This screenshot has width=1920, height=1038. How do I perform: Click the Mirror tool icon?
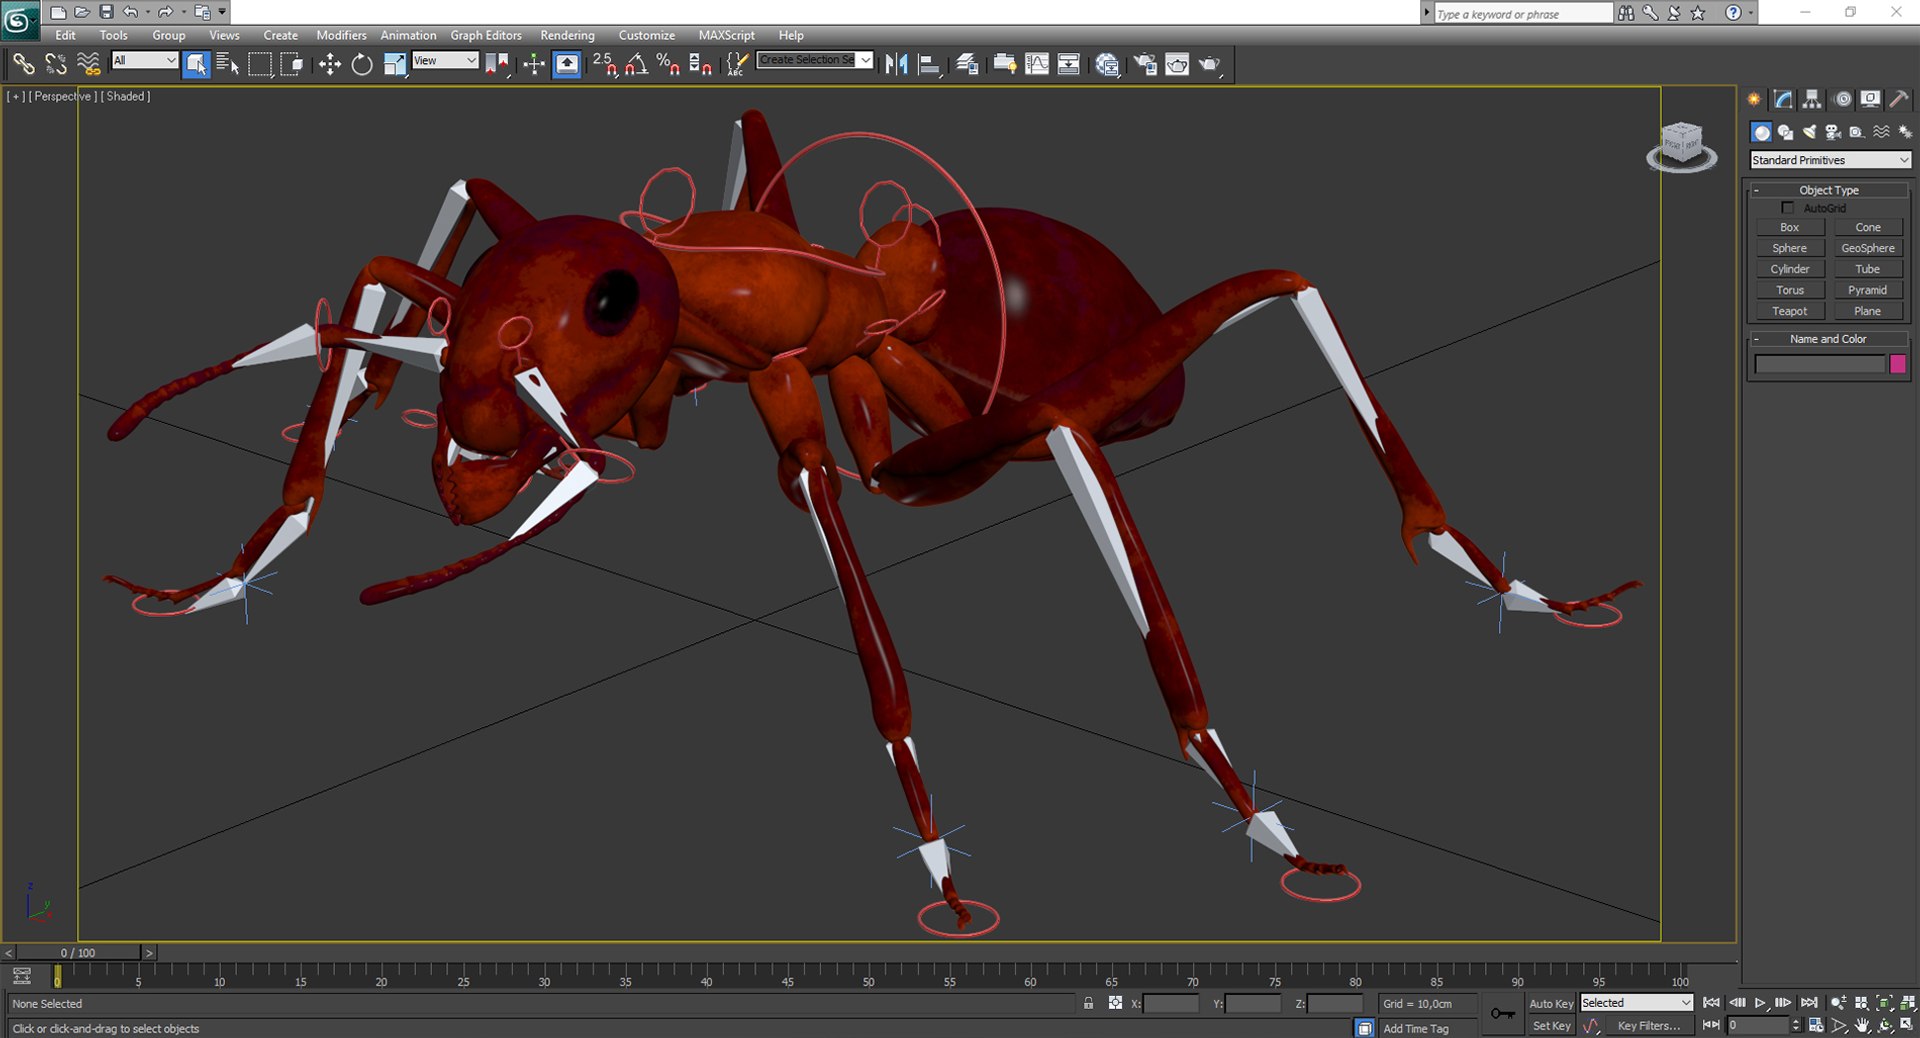pos(897,64)
